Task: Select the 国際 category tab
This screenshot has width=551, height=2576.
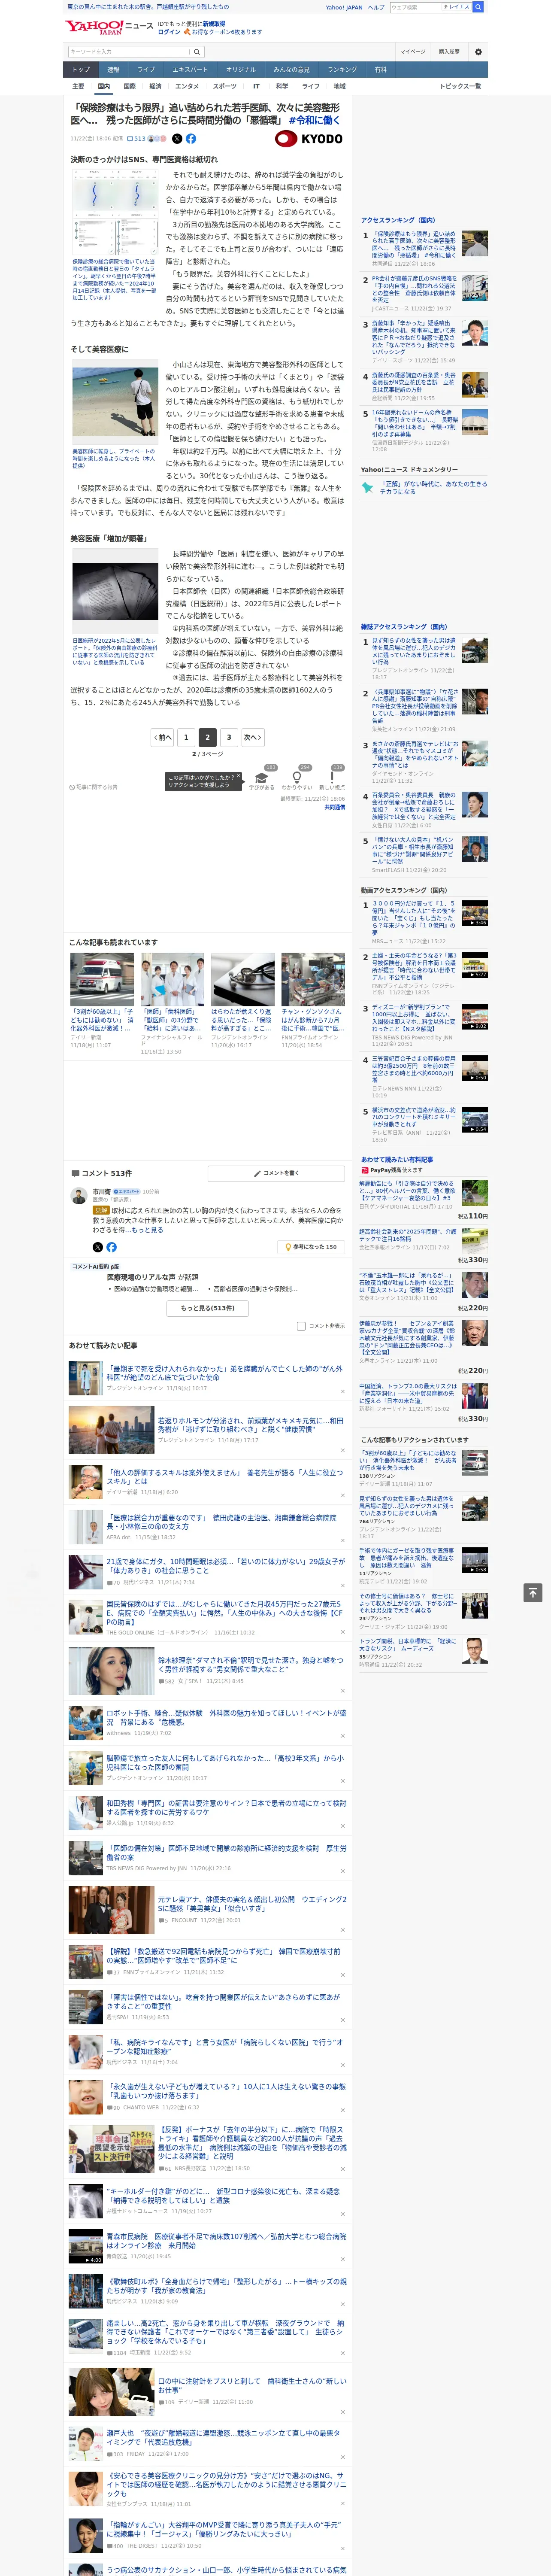Action: pos(129,86)
